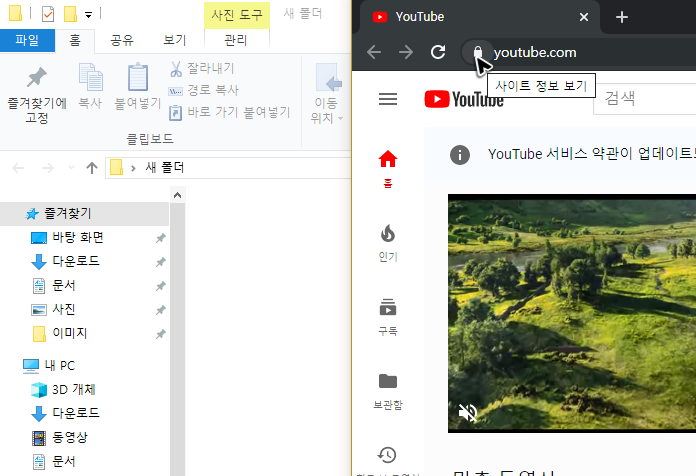Click quick access toolbar new folder icon
The width and height of the screenshot is (696, 476).
point(70,14)
